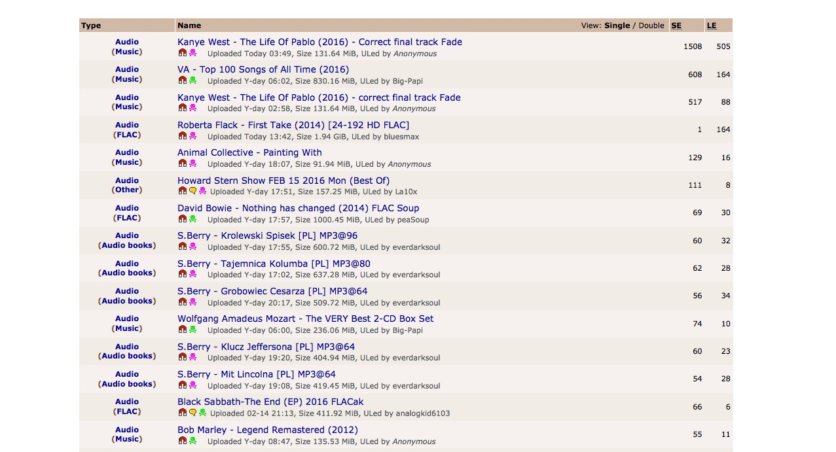
Task: Click the green skull on Black Sabbath row
Action: click(x=203, y=413)
